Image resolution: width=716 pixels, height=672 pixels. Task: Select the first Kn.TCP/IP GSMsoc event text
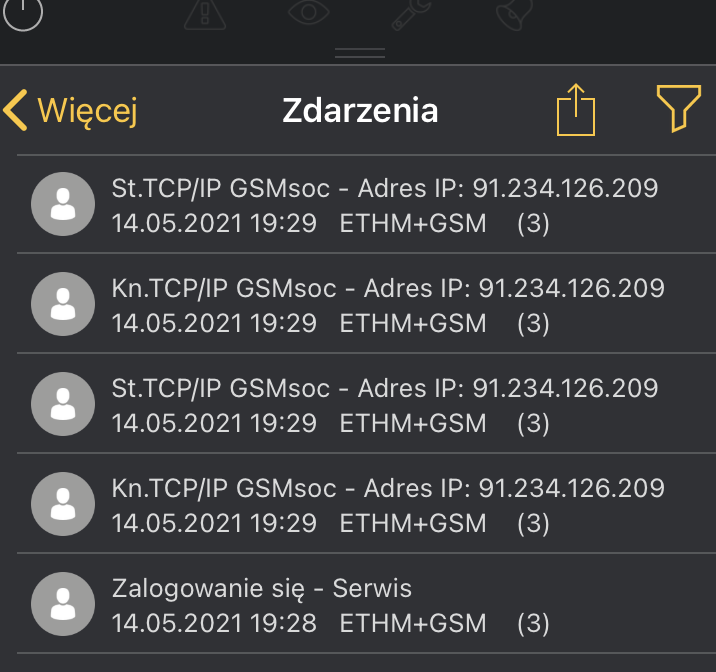point(388,288)
